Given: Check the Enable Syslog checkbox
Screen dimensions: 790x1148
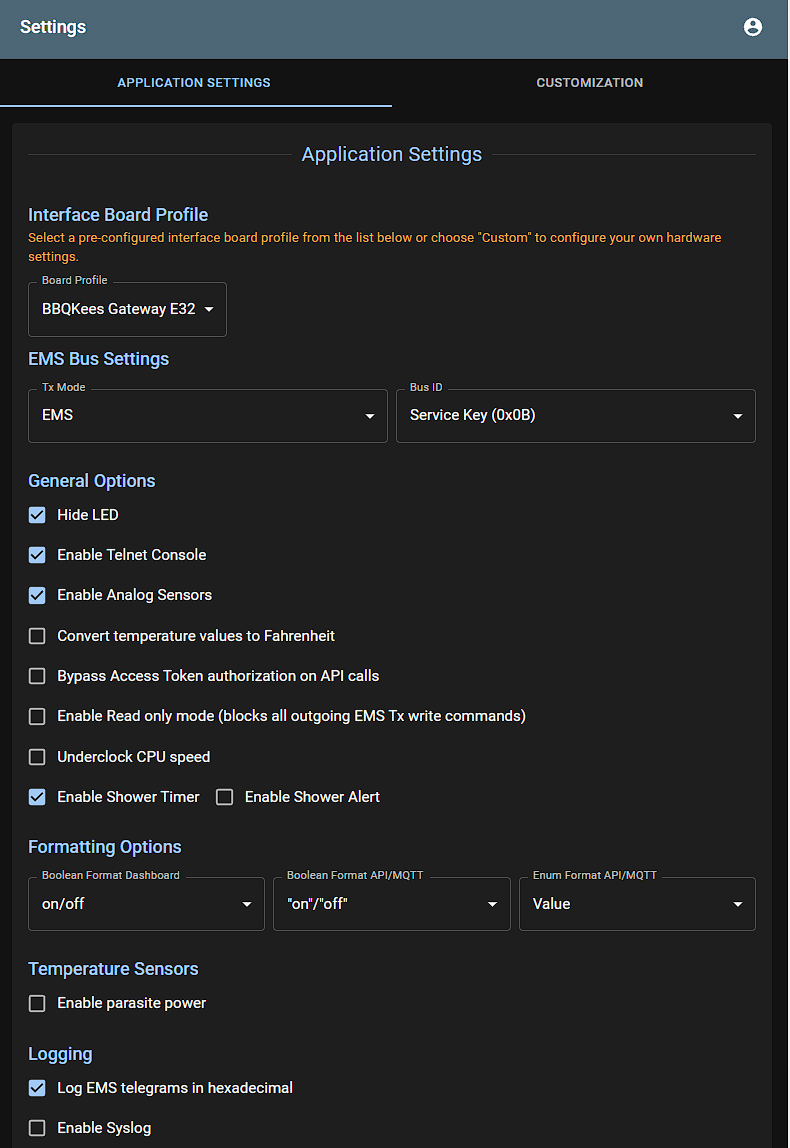Looking at the screenshot, I should pyautogui.click(x=37, y=1128).
